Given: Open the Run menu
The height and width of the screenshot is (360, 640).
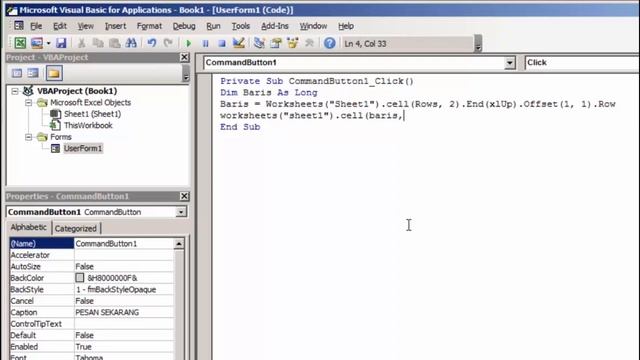Looking at the screenshot, I should pyautogui.click(x=213, y=26).
